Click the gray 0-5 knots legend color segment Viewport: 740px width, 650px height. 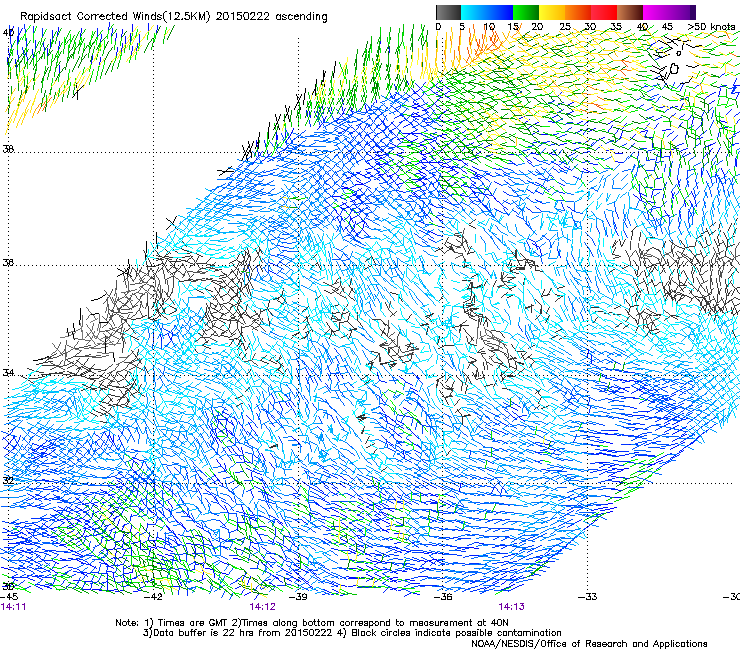[x=448, y=12]
